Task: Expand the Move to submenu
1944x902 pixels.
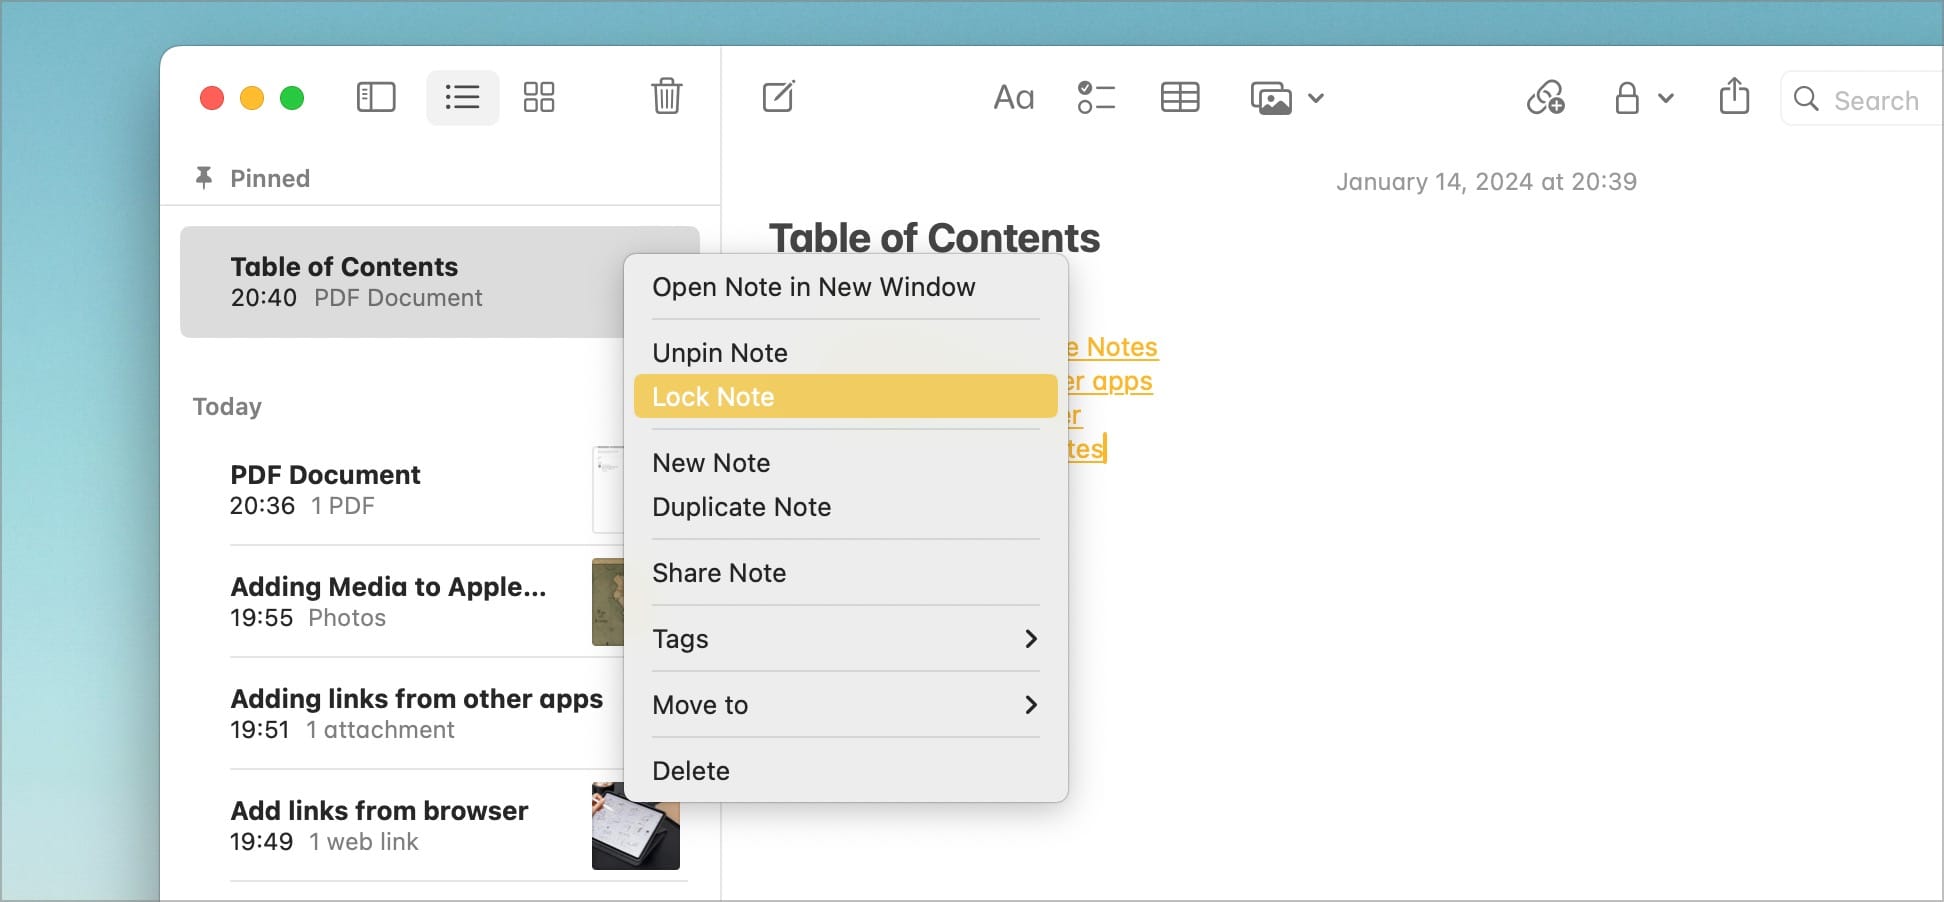Action: tap(845, 705)
